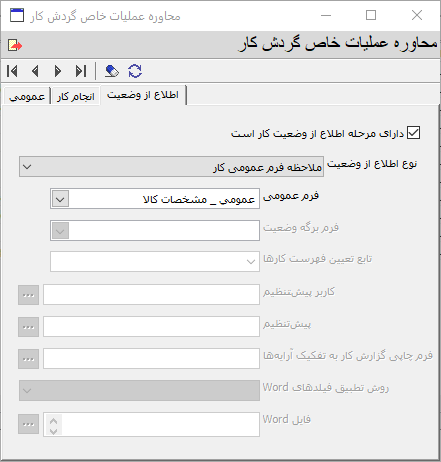The height and width of the screenshot is (462, 441).
Task: Click the up arrow in Word file field
Action: [53, 421]
